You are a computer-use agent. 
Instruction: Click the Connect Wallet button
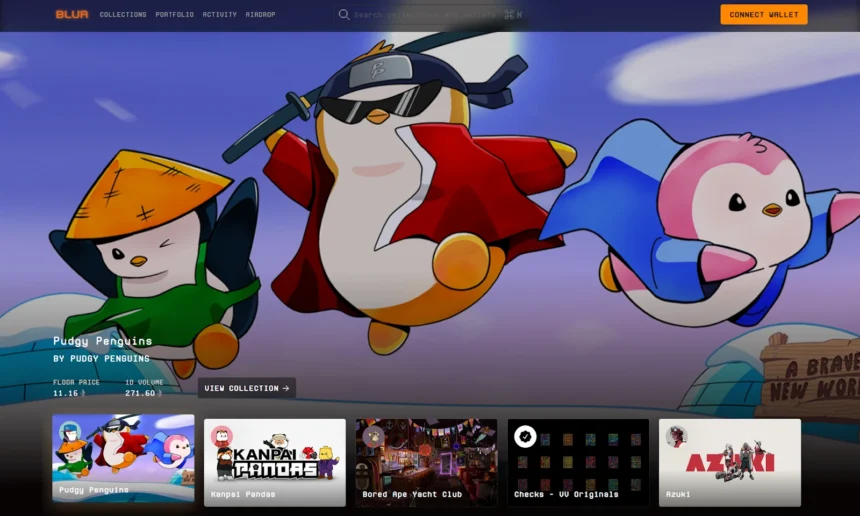(x=763, y=14)
